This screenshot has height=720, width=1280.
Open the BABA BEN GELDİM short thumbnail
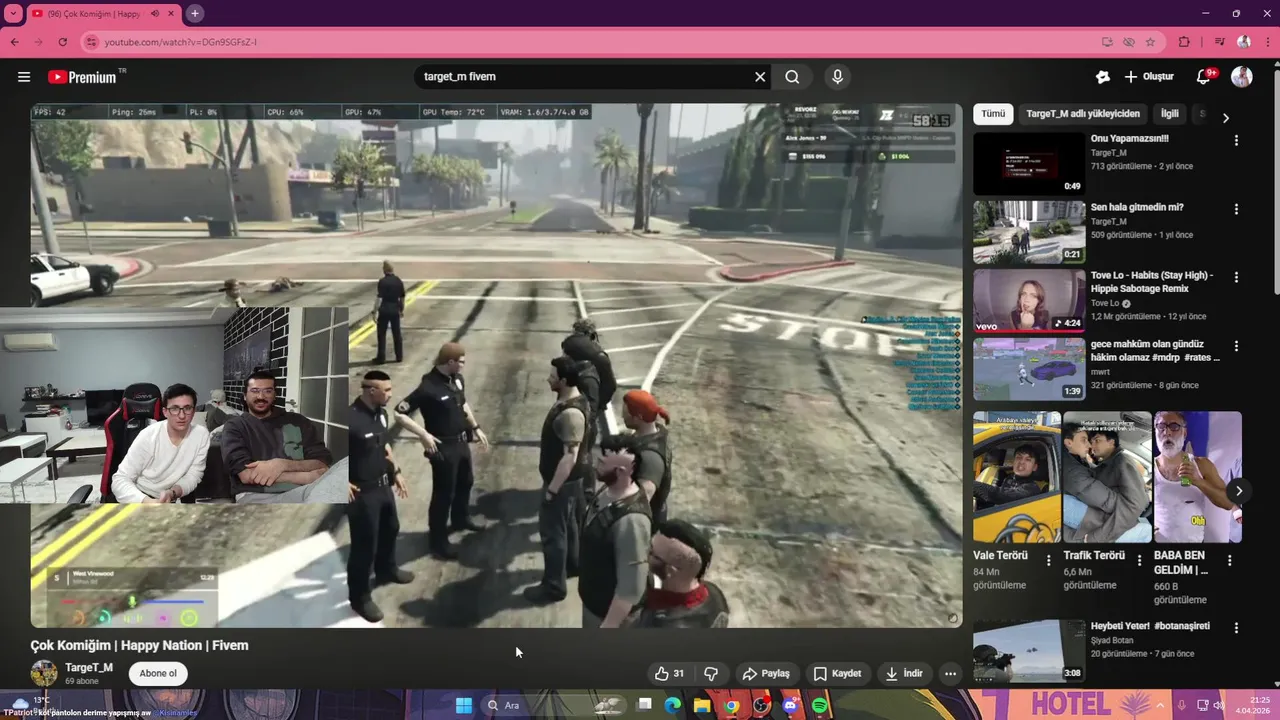coord(1198,477)
